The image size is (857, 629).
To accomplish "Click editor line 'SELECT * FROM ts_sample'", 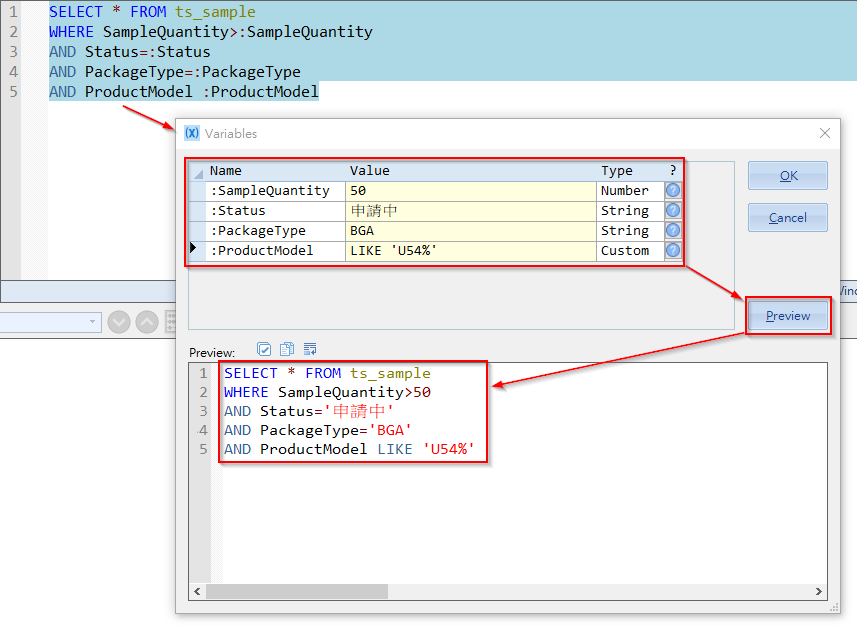I will point(152,11).
